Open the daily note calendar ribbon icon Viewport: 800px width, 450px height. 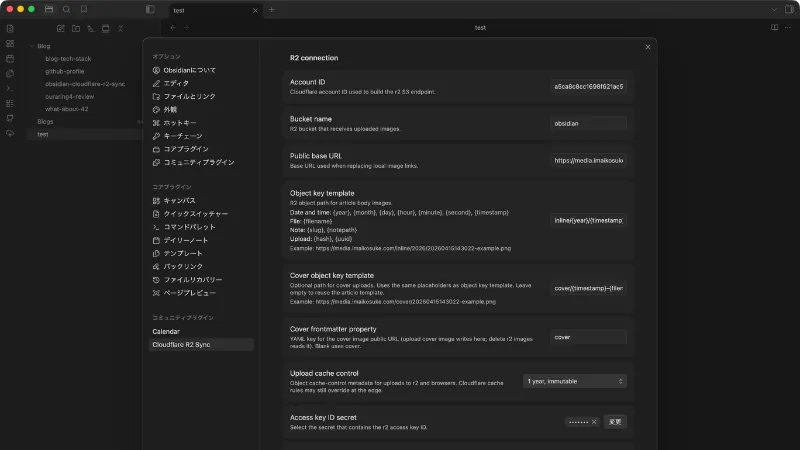10,59
